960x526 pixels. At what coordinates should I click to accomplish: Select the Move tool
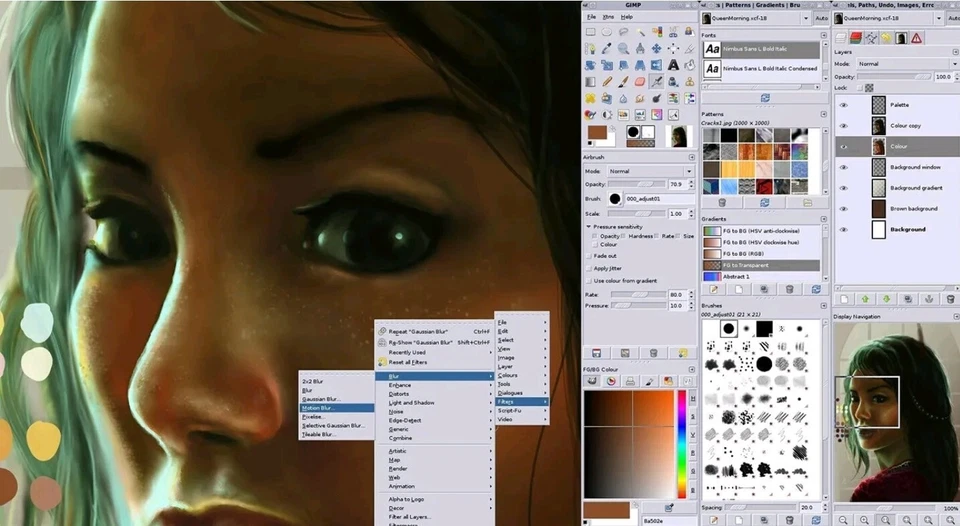pyautogui.click(x=657, y=48)
